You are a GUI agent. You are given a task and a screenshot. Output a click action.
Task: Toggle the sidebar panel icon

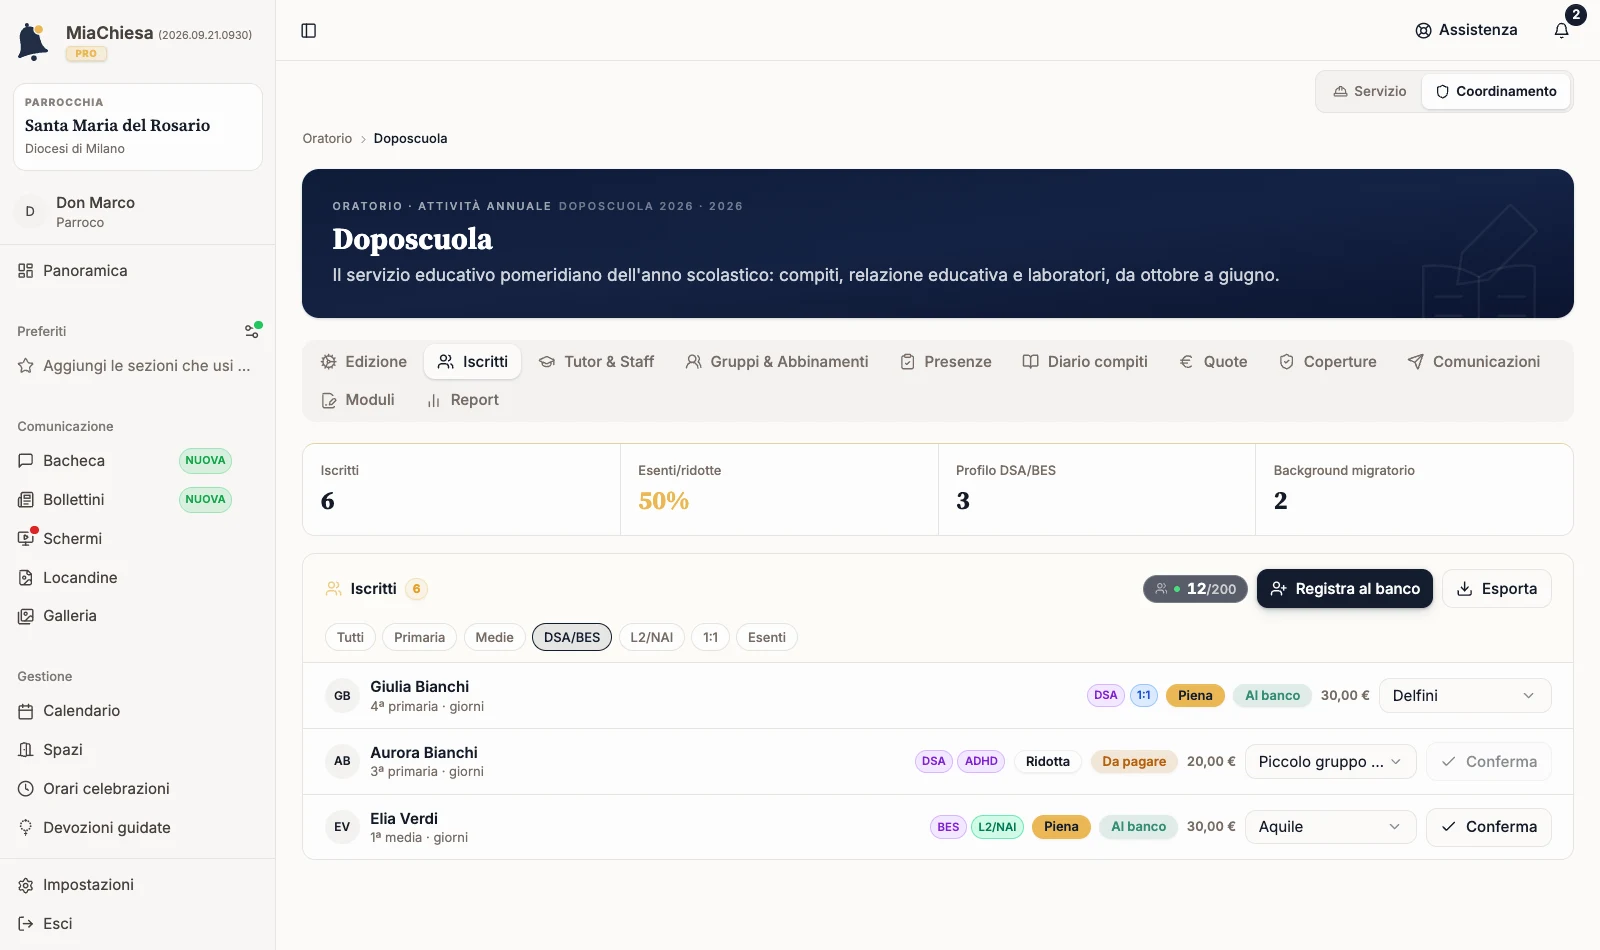coord(309,31)
